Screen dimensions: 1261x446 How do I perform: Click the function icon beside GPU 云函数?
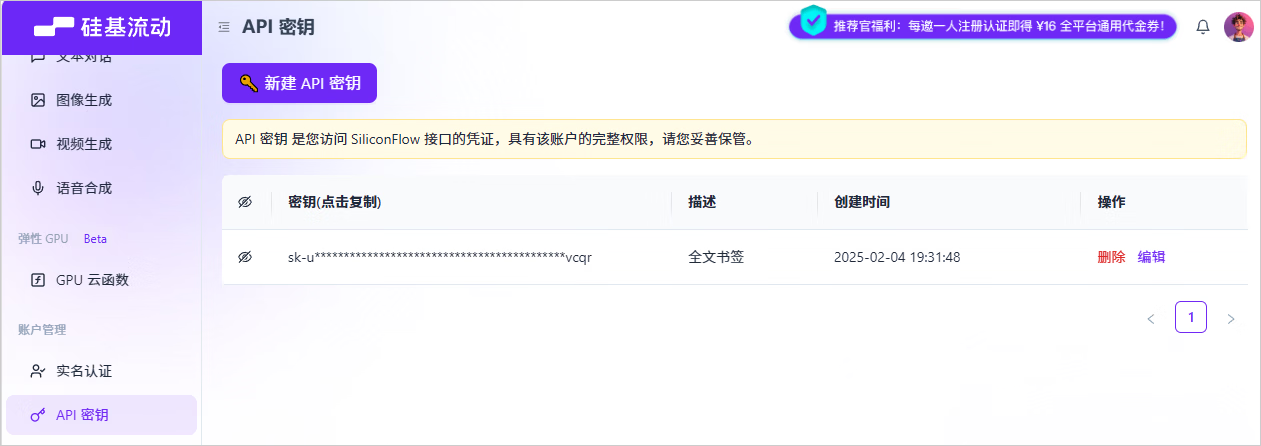point(38,280)
